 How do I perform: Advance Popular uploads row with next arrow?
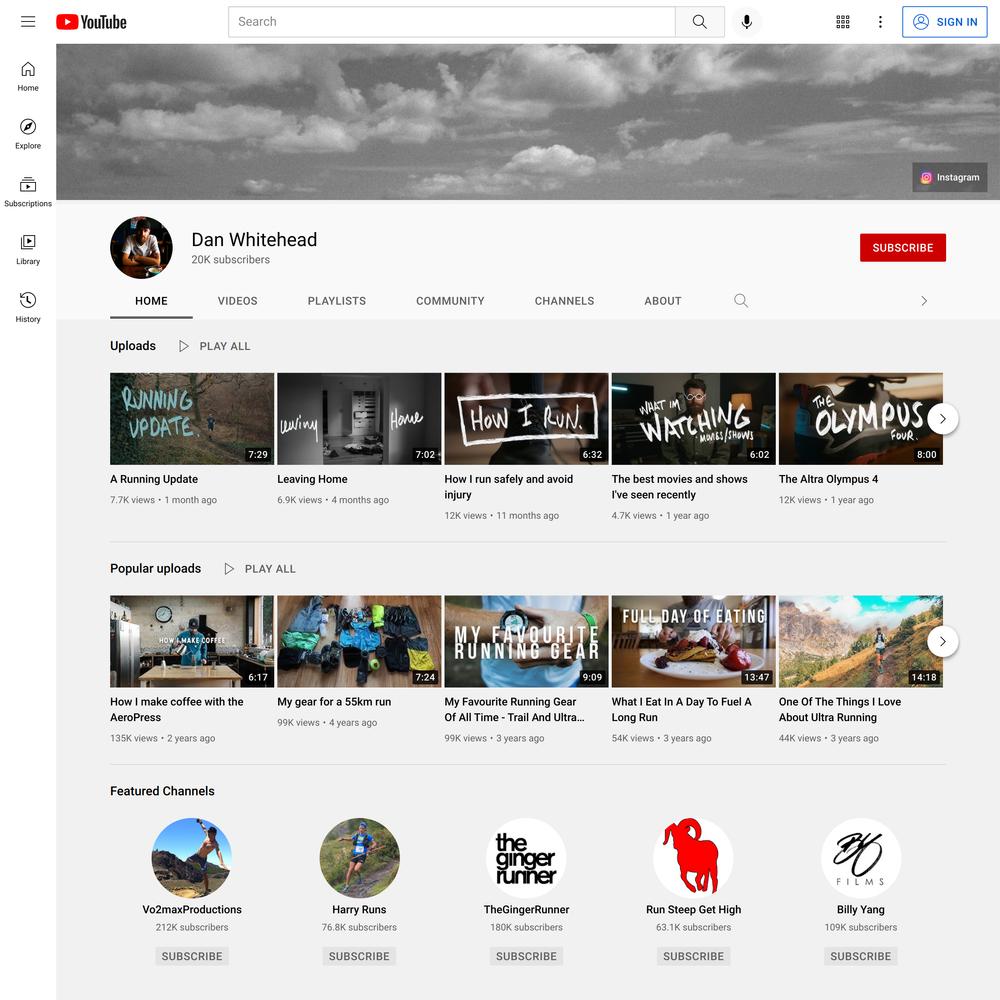tap(943, 642)
